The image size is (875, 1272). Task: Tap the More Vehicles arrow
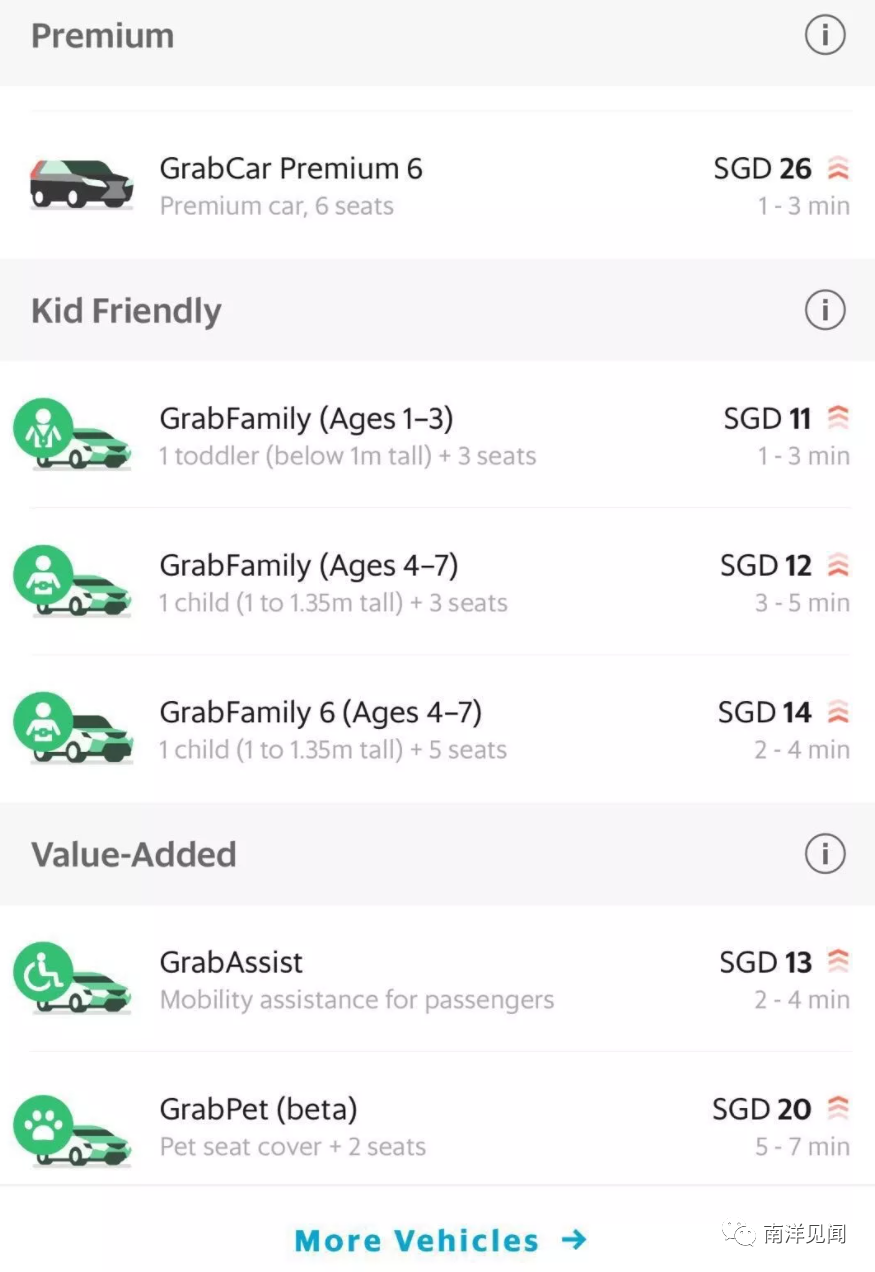[574, 1240]
